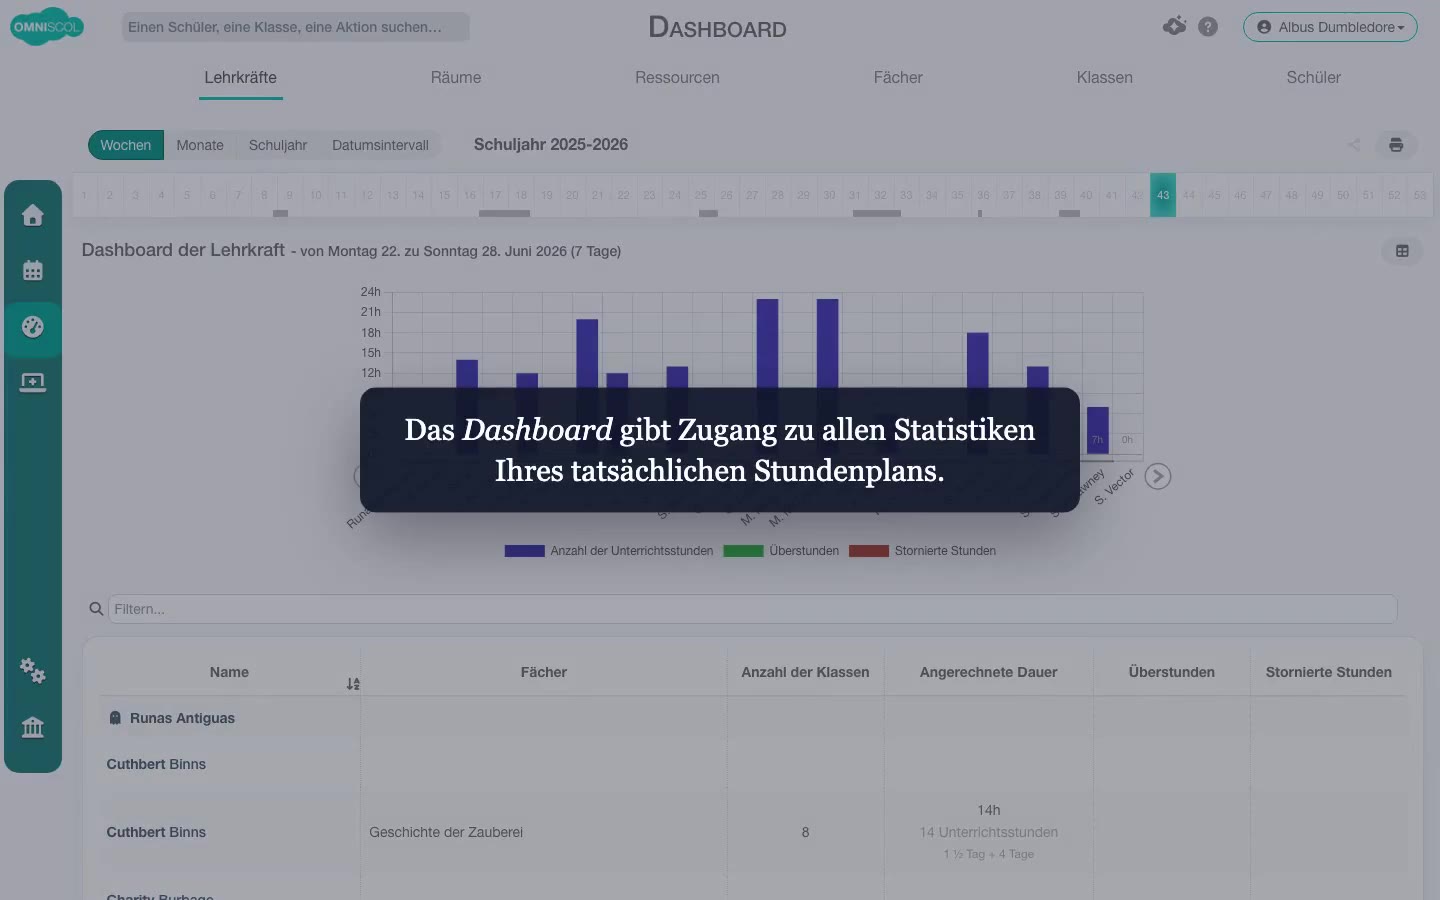Open the laptop plus icon in the sidebar
This screenshot has width=1440, height=900.
33,383
